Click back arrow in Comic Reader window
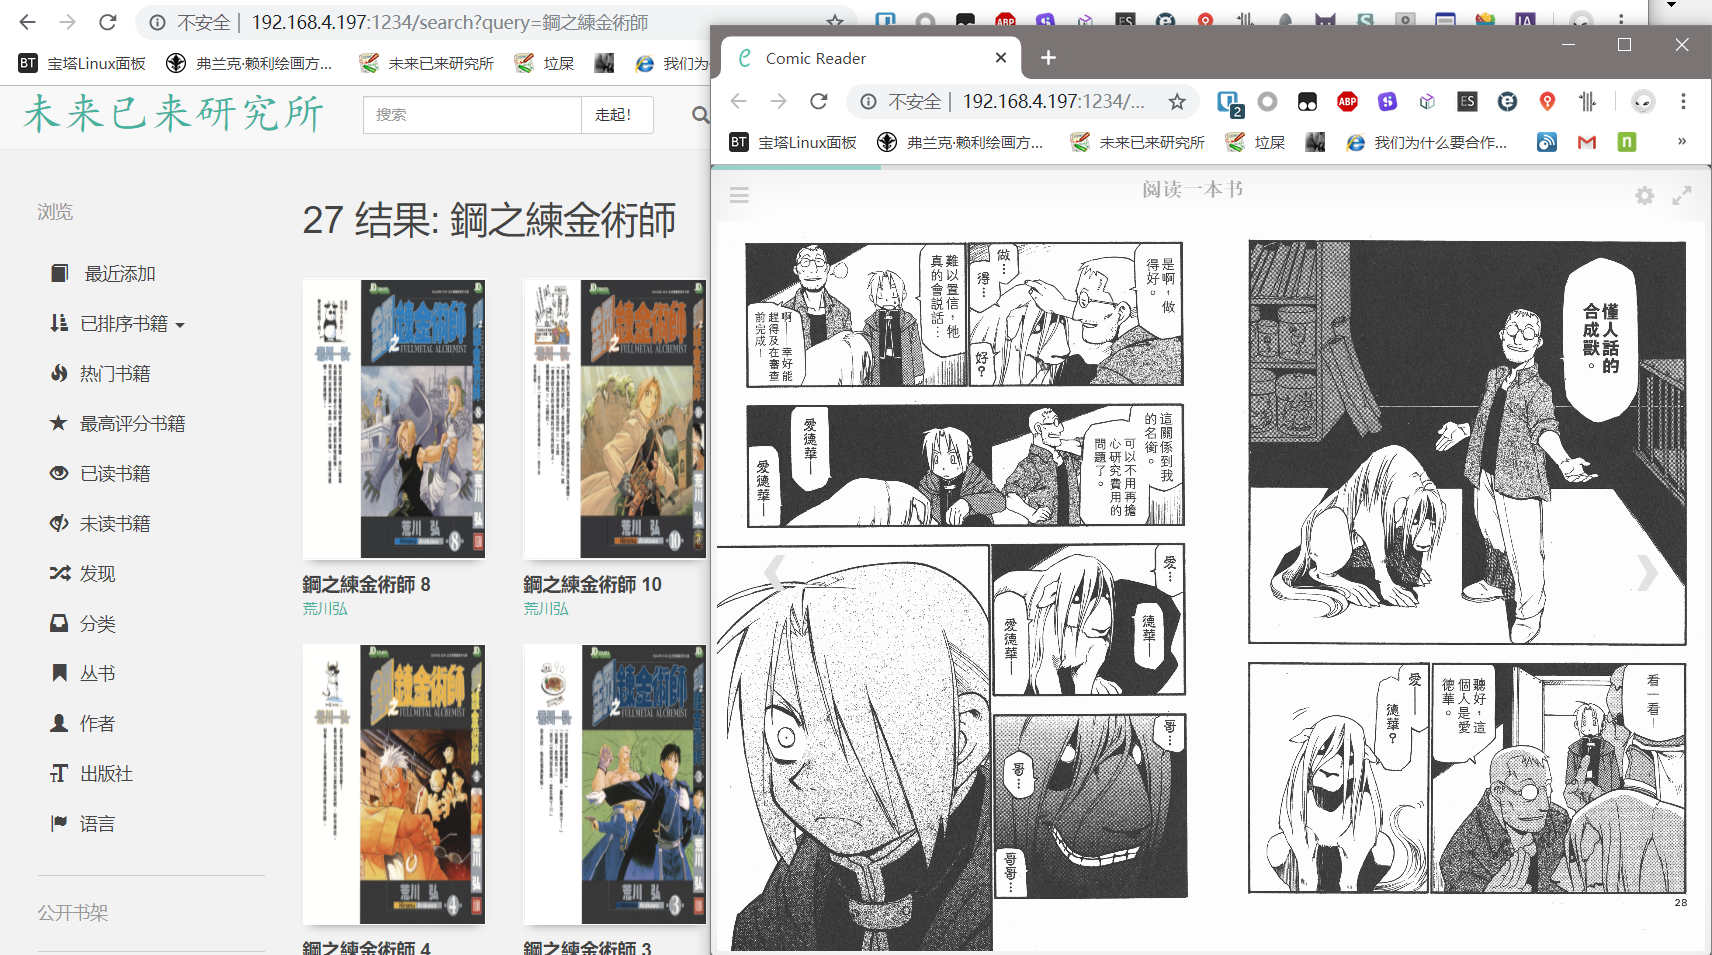Viewport: 1712px width, 955px height. pos(739,101)
